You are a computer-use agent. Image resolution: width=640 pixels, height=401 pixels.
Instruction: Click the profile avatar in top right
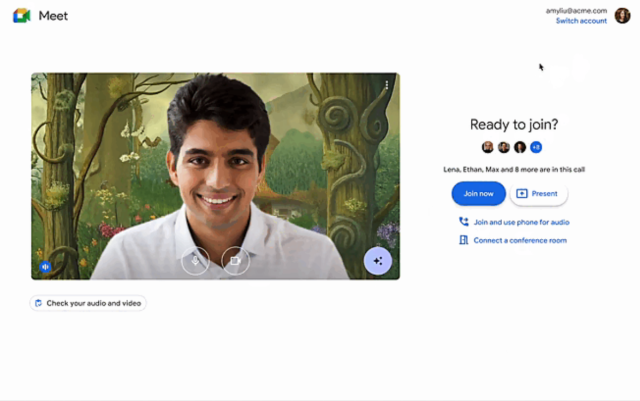[x=622, y=15]
